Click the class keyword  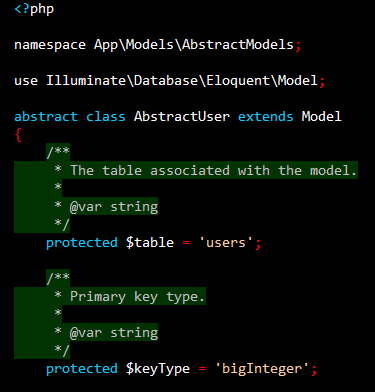coord(106,116)
